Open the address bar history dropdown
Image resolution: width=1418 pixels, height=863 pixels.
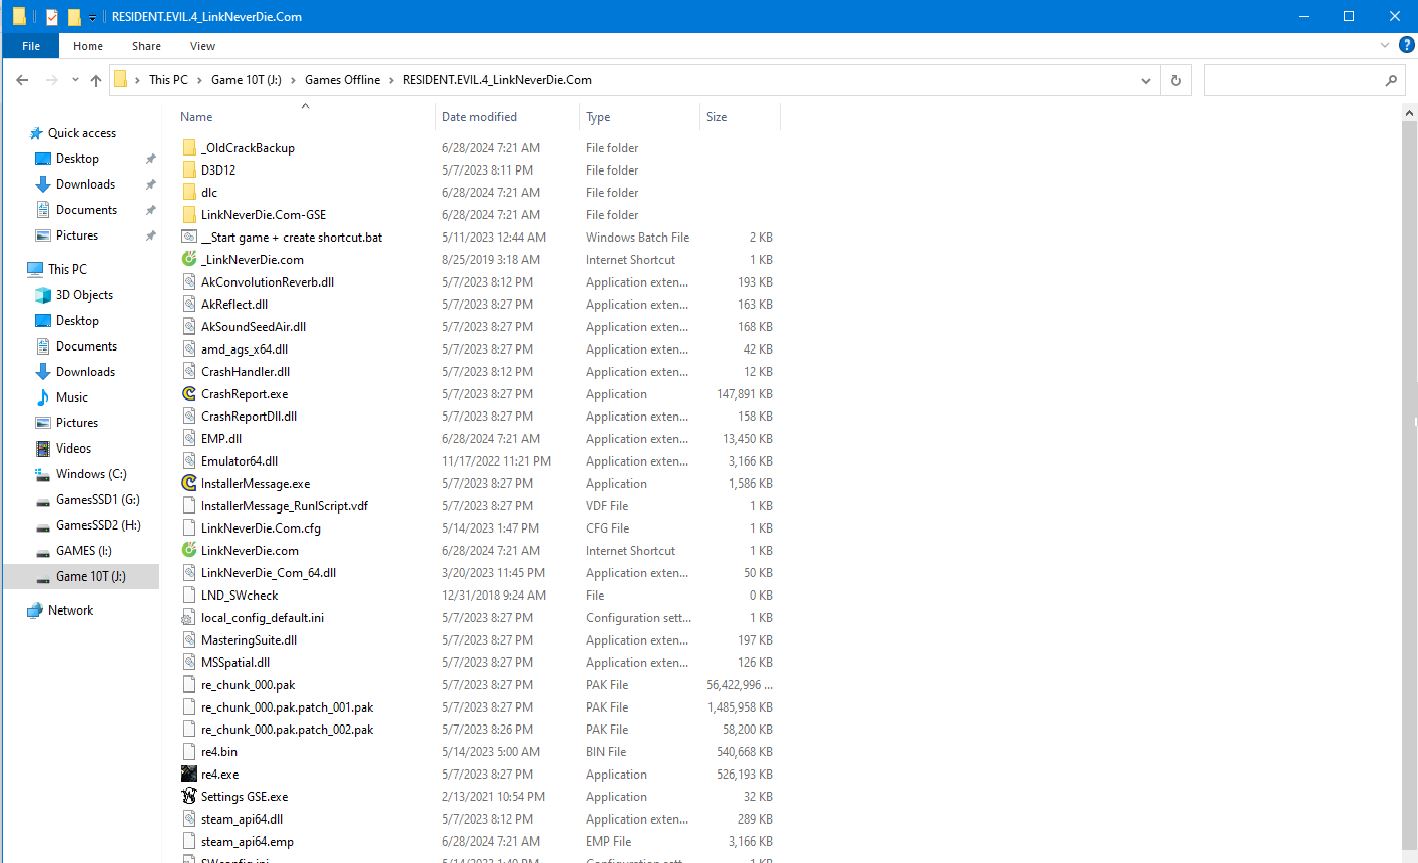1146,80
